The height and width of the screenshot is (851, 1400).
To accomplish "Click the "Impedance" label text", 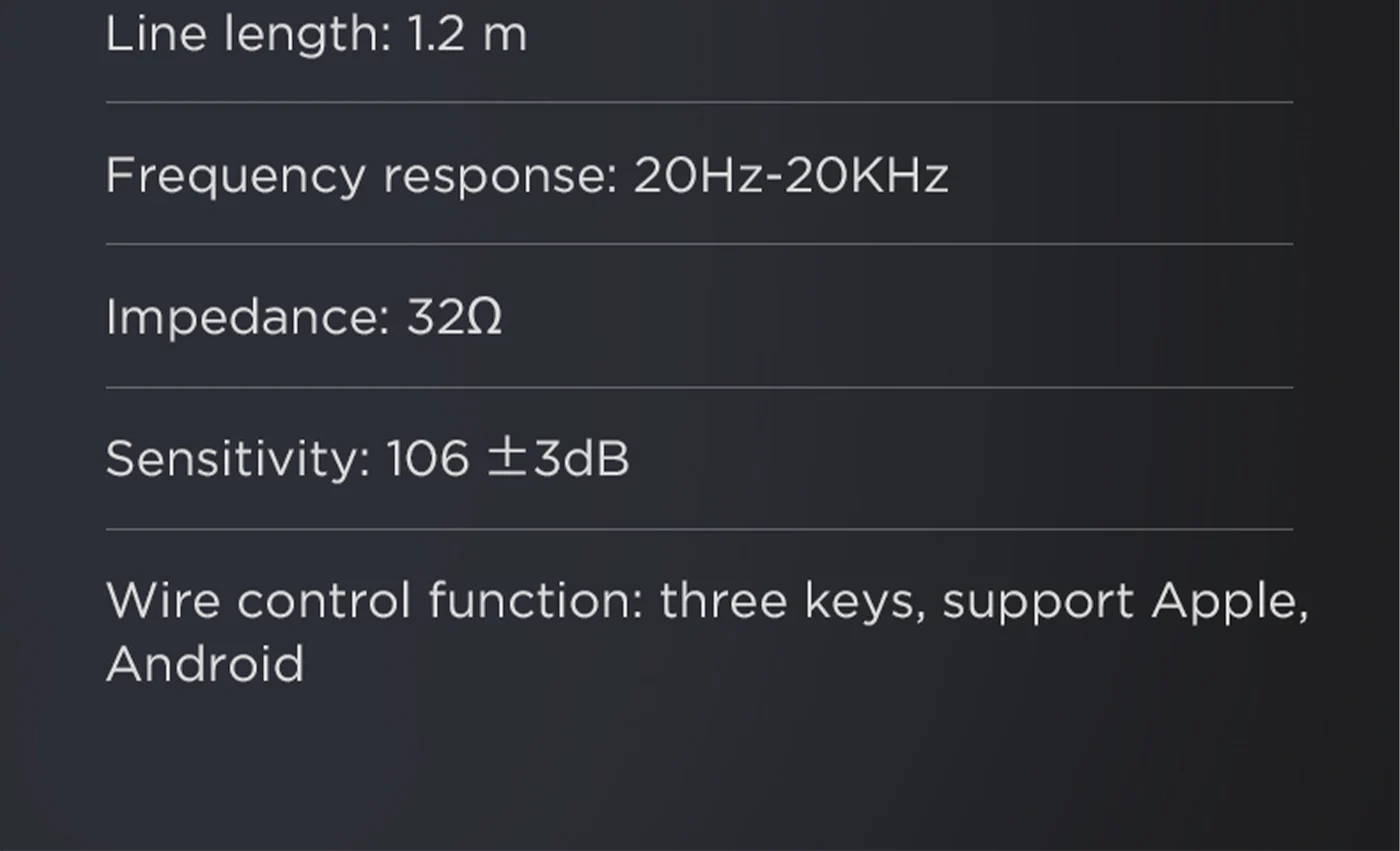I will 247,318.
